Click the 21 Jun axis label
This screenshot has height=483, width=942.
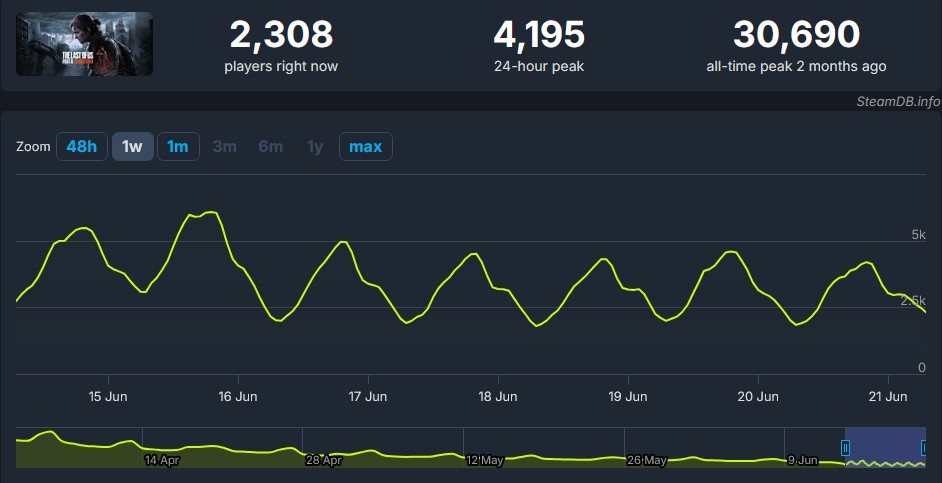pos(888,396)
